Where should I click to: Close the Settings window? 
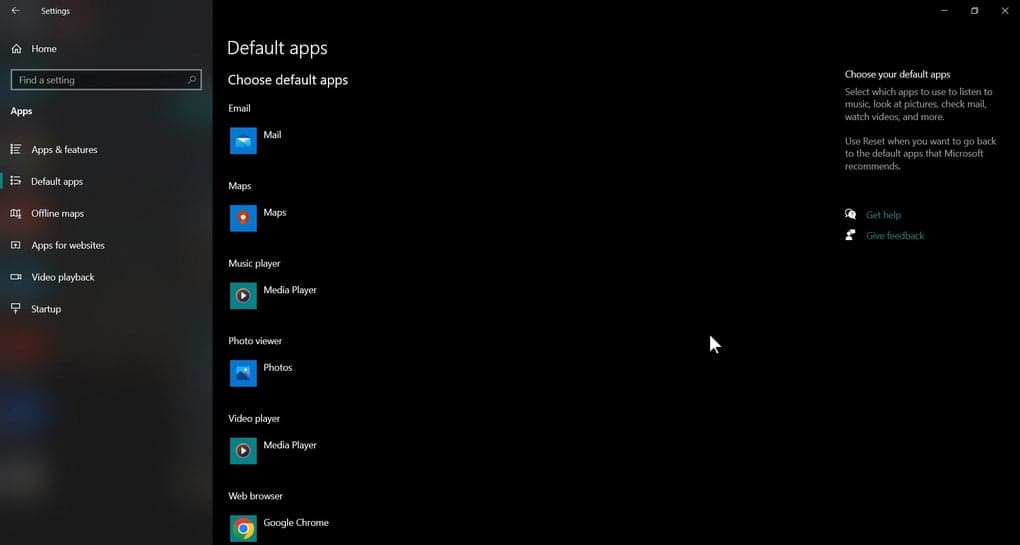click(x=1004, y=11)
